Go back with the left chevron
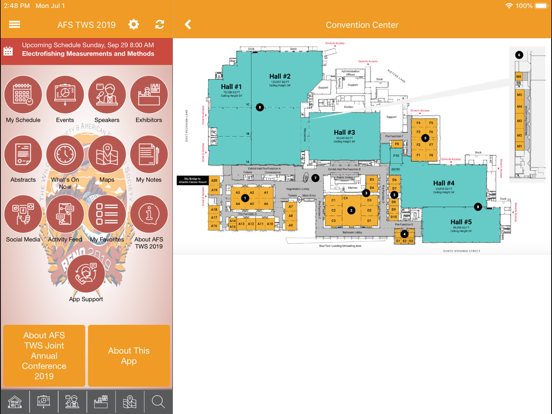The image size is (552, 414). [x=188, y=25]
